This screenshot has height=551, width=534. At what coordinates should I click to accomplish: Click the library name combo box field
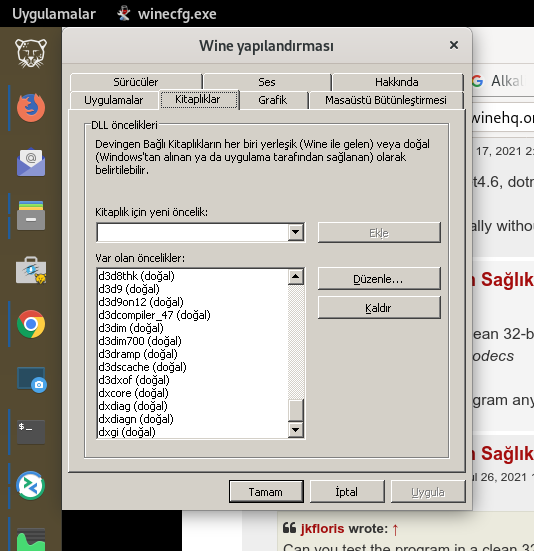193,232
